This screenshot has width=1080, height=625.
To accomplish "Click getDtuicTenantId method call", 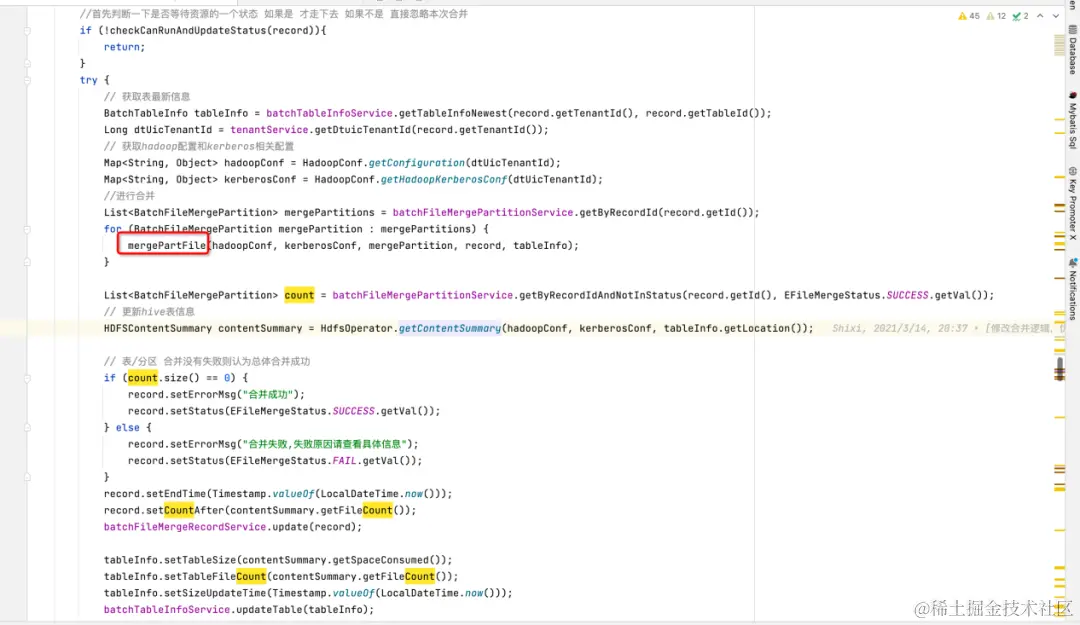I will pyautogui.click(x=362, y=130).
